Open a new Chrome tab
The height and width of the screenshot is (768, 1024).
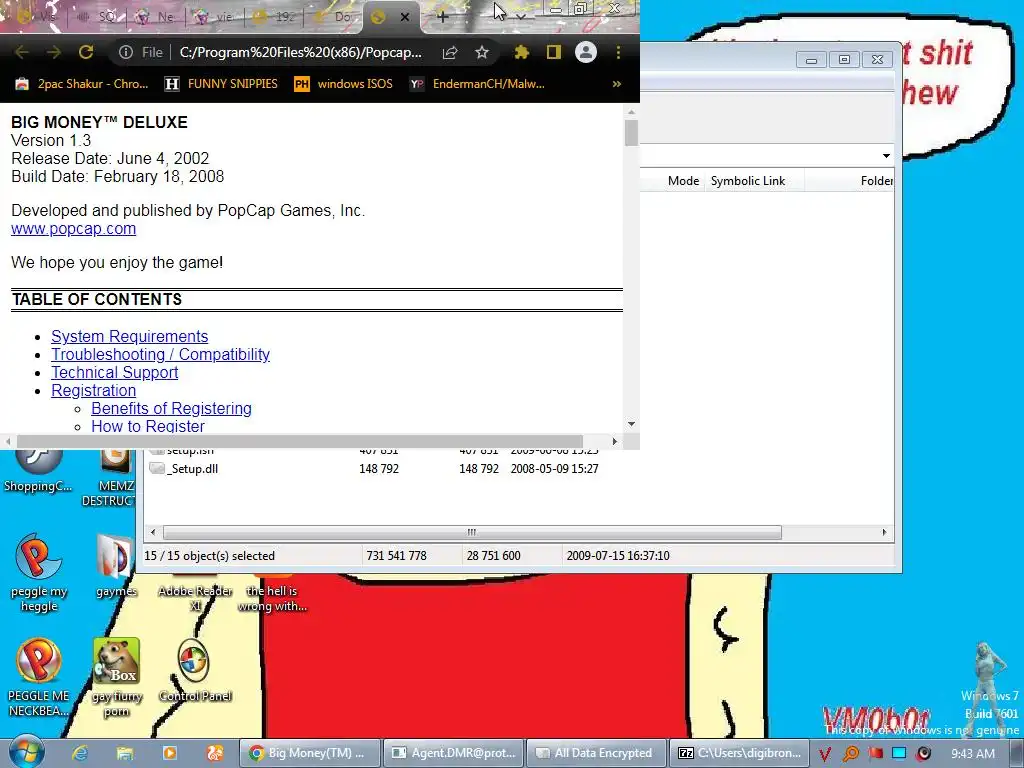pos(442,17)
